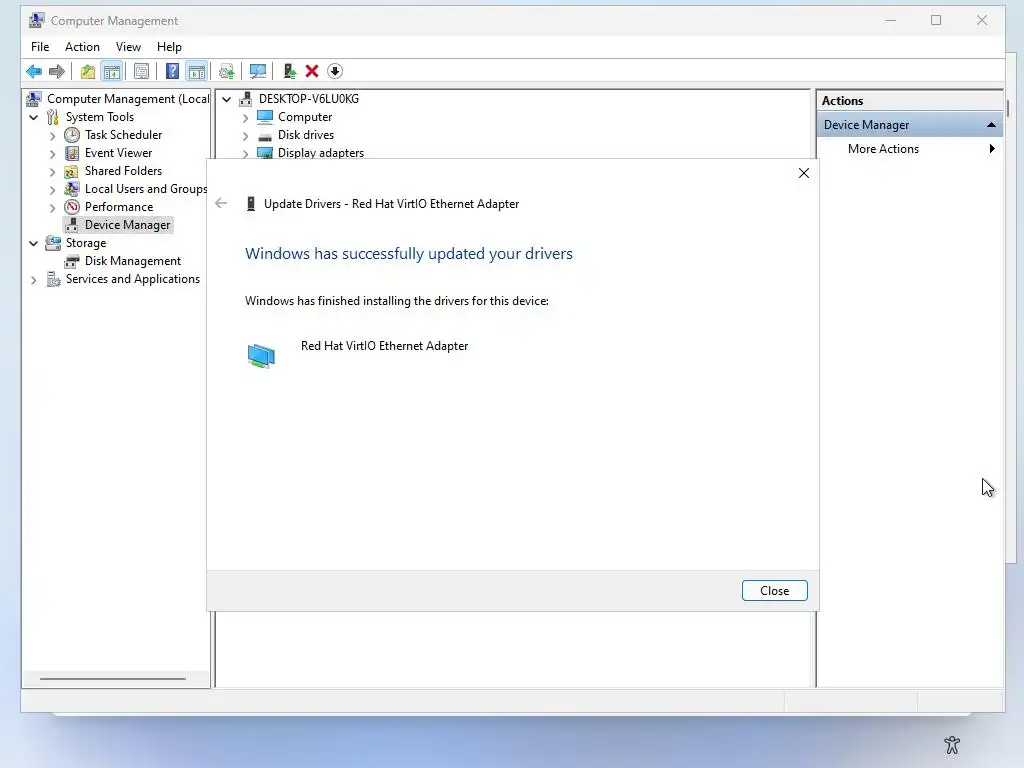Image resolution: width=1024 pixels, height=768 pixels.
Task: Click the blue Back arrow in toolbar
Action: [34, 71]
